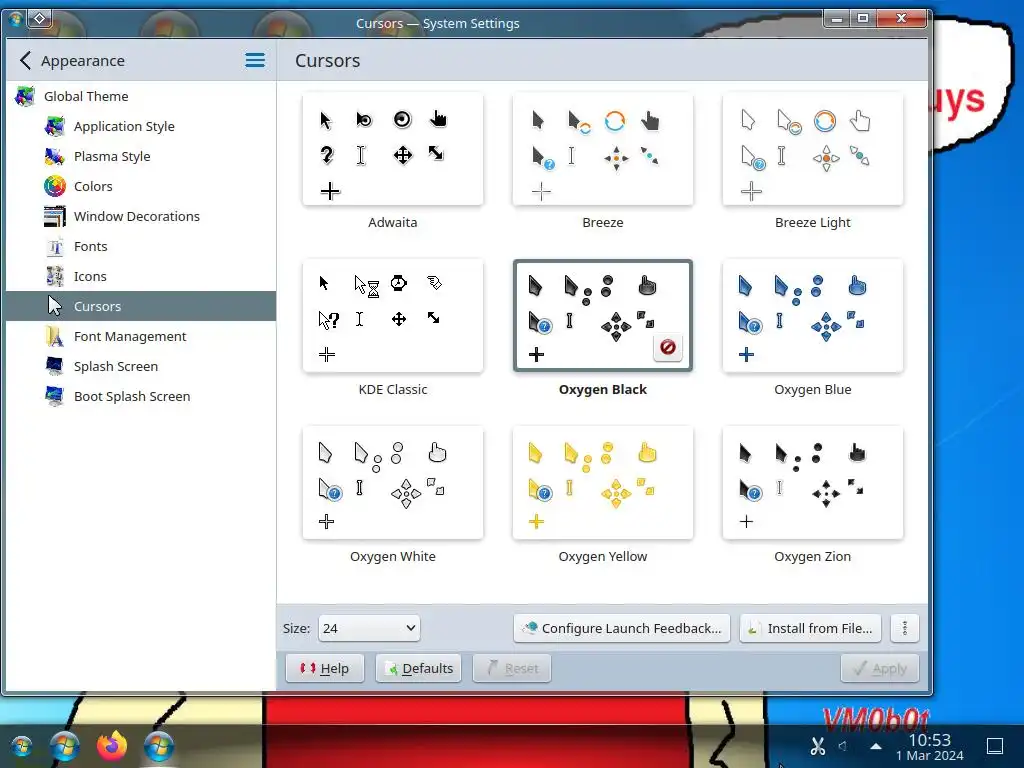The height and width of the screenshot is (768, 1024).
Task: Click the scissors clipboard tray icon
Action: click(x=817, y=746)
